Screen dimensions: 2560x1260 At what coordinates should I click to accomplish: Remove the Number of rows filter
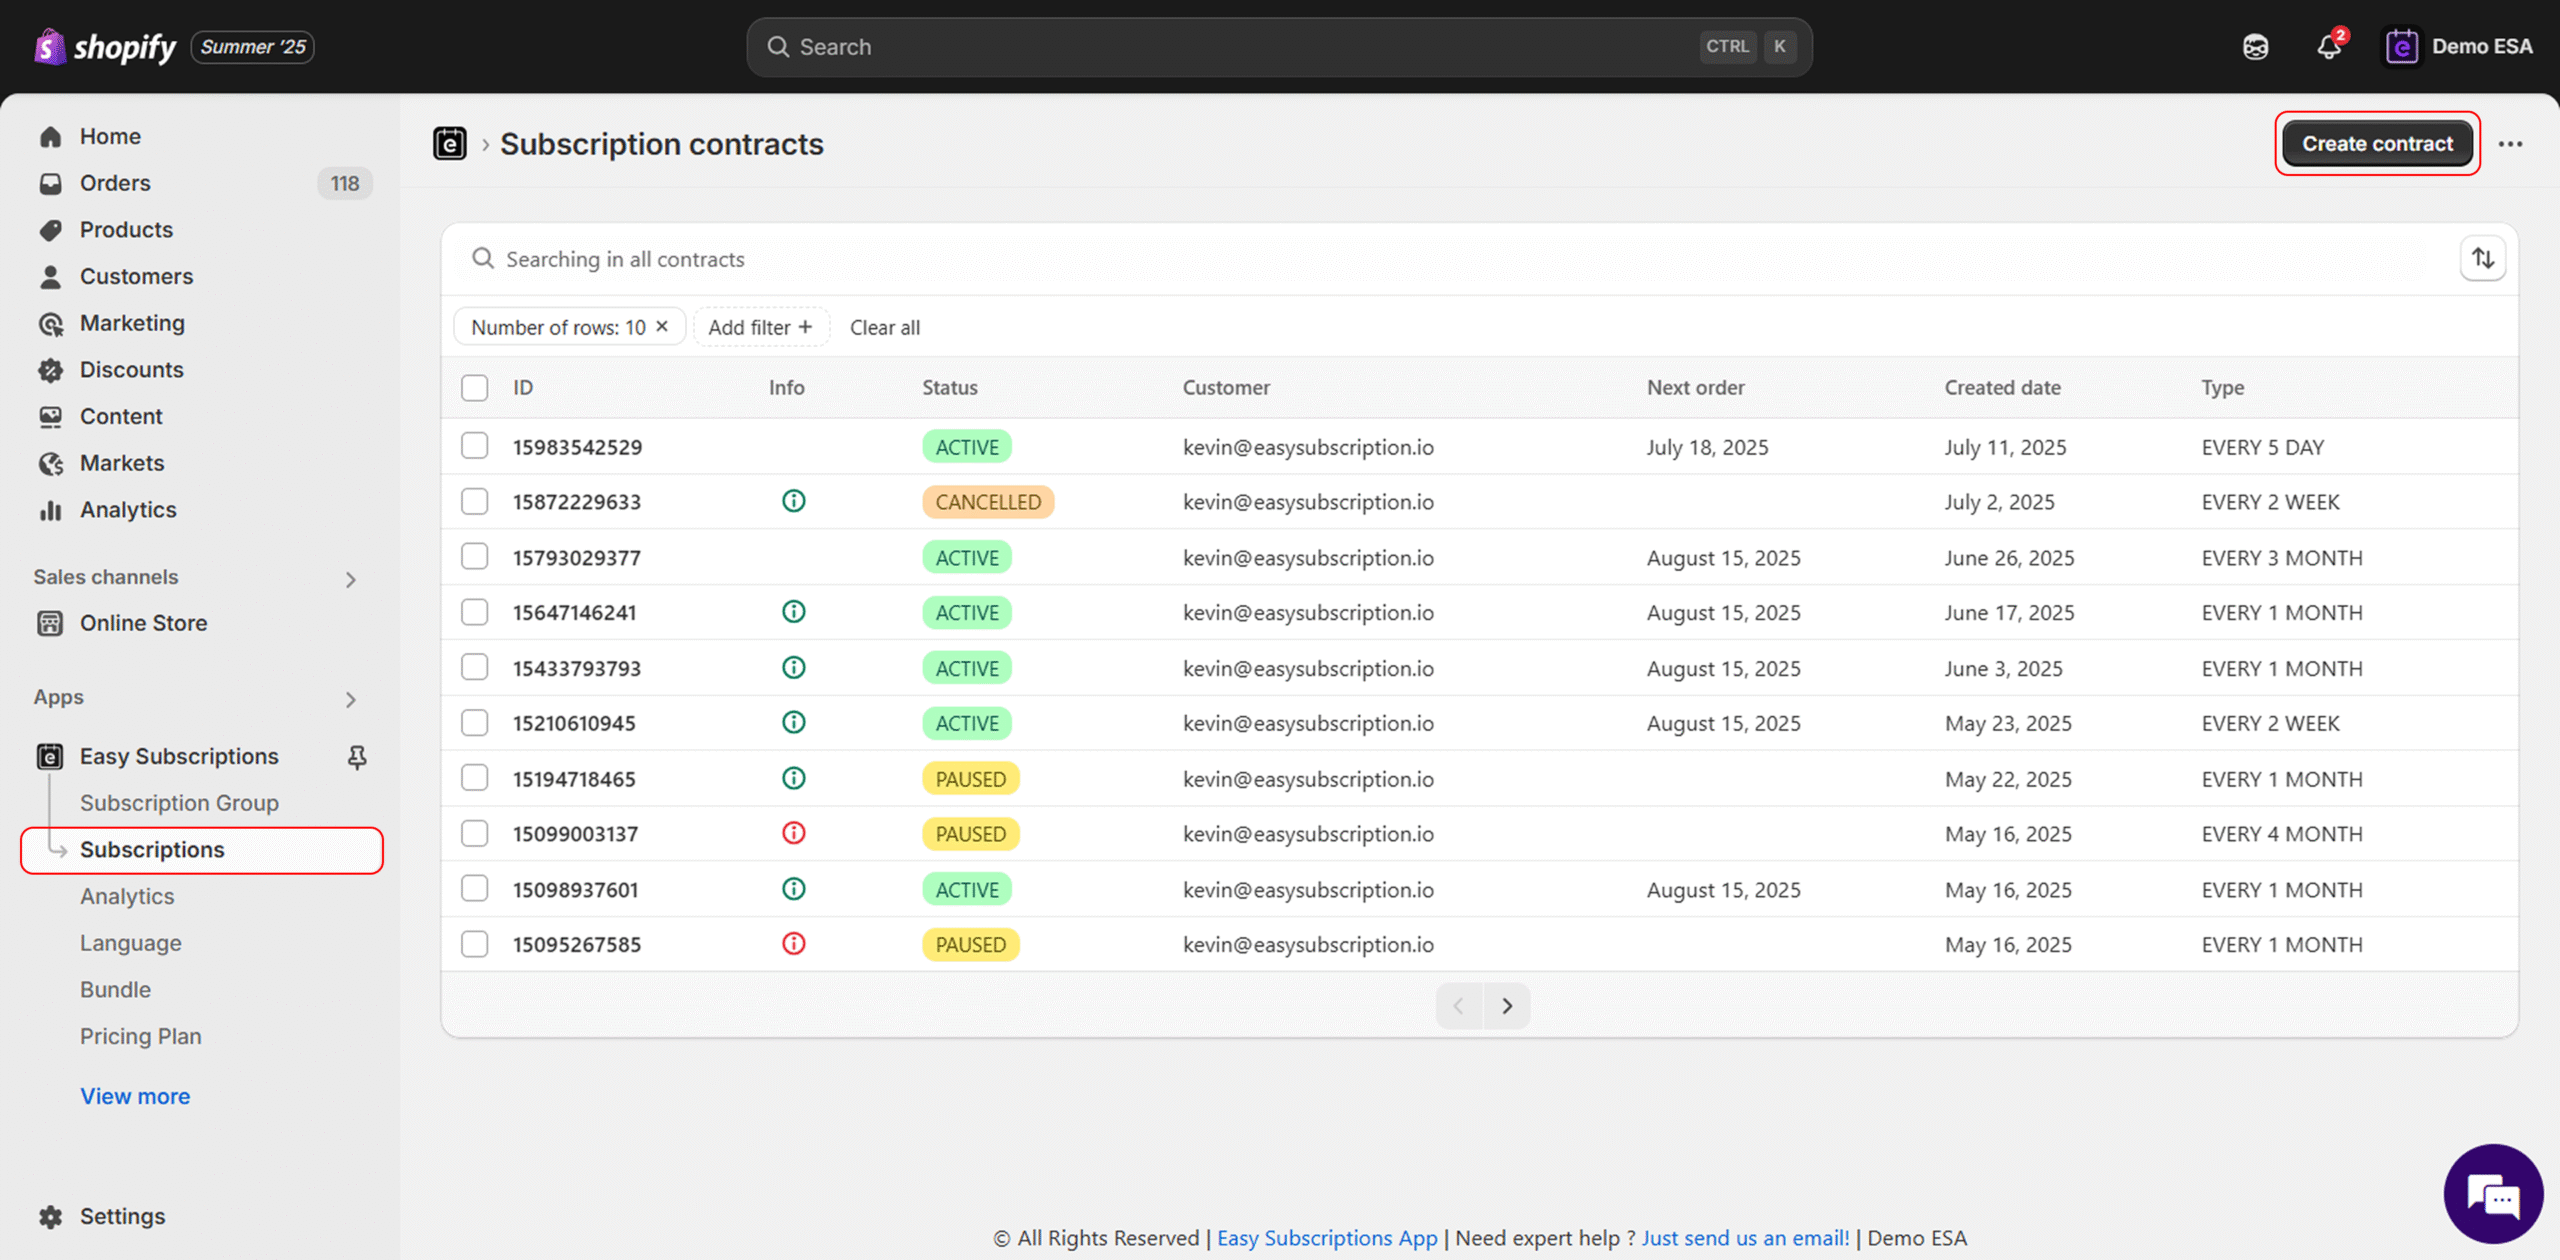click(x=662, y=327)
